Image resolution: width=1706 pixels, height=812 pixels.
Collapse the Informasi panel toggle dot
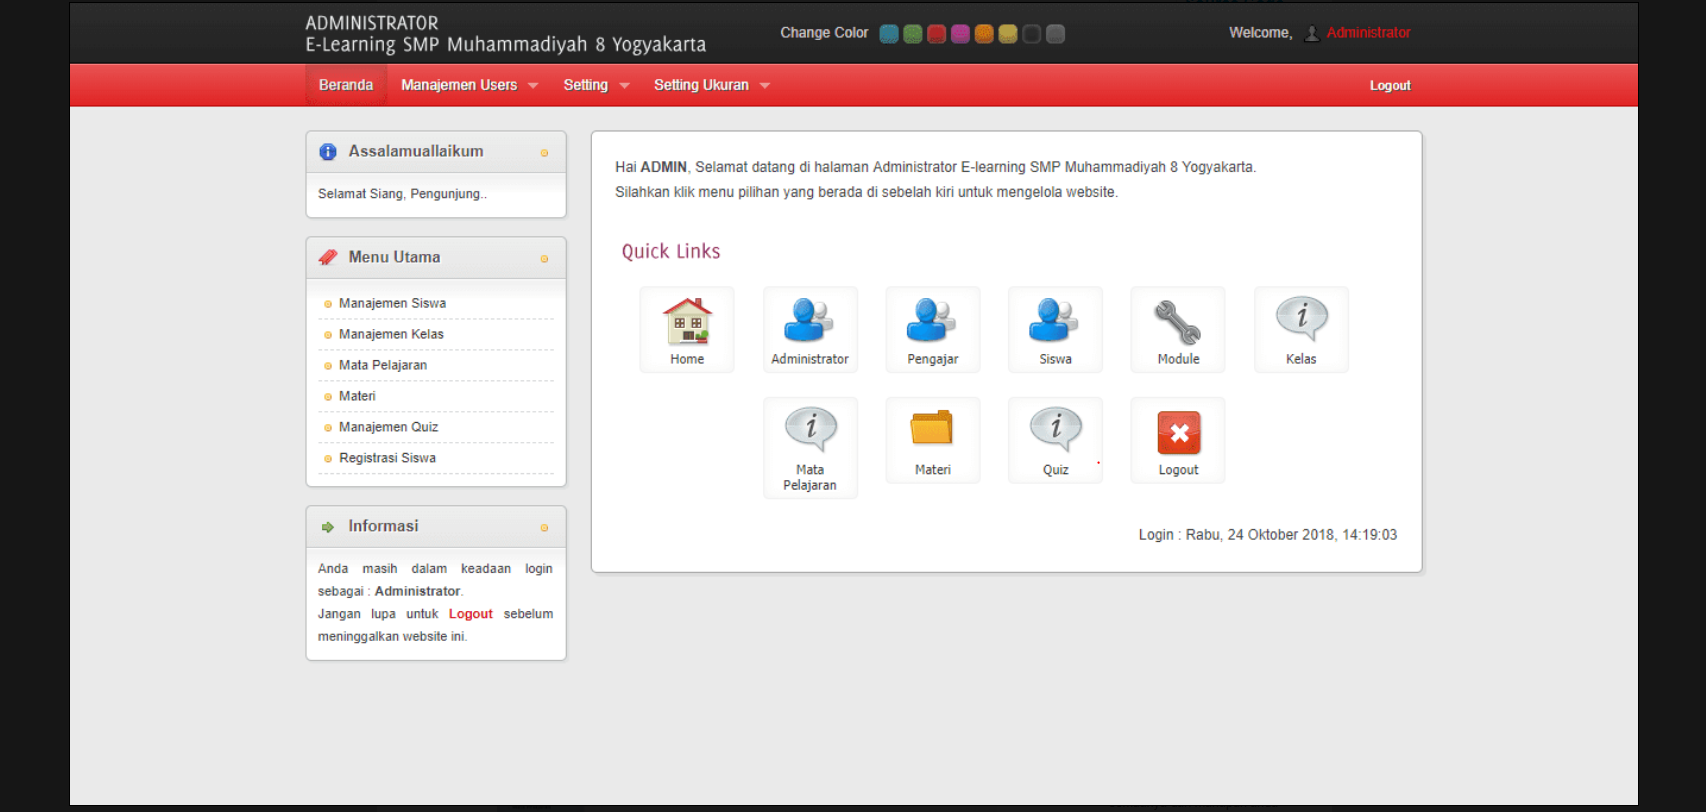(544, 528)
